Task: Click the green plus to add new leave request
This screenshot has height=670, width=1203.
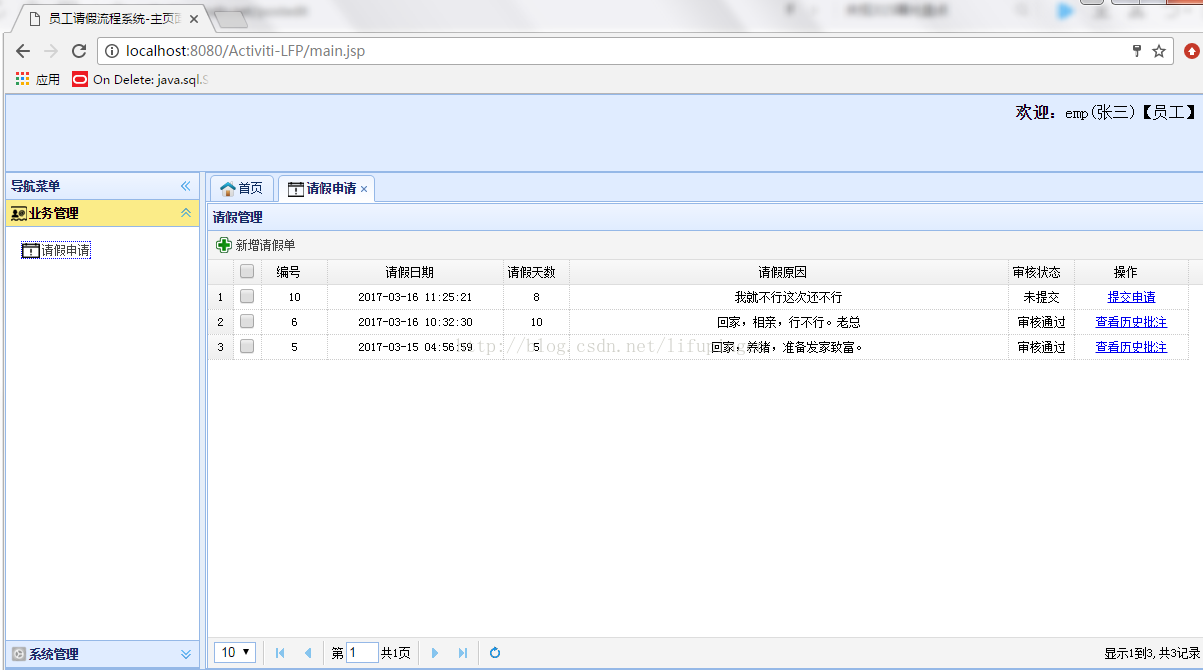Action: pos(222,244)
